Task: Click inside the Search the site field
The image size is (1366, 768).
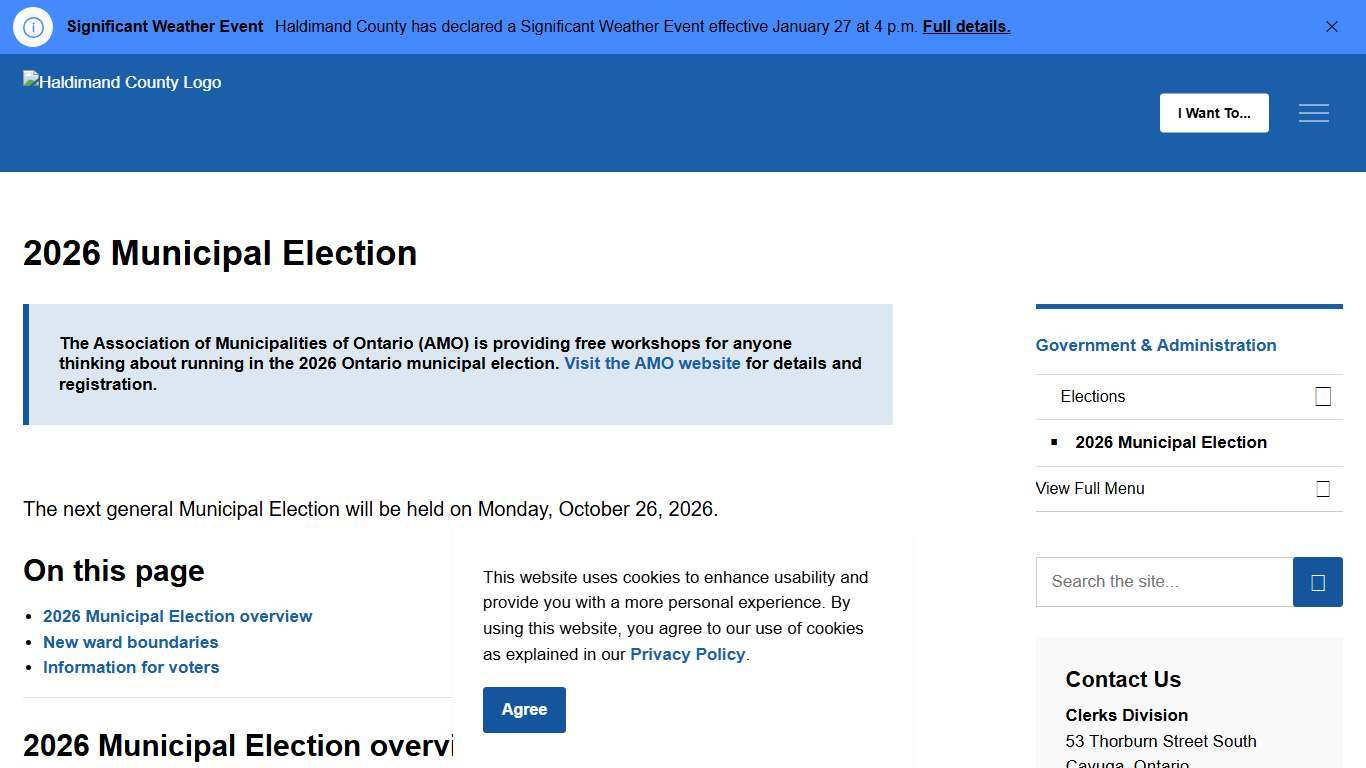Action: tap(1164, 582)
